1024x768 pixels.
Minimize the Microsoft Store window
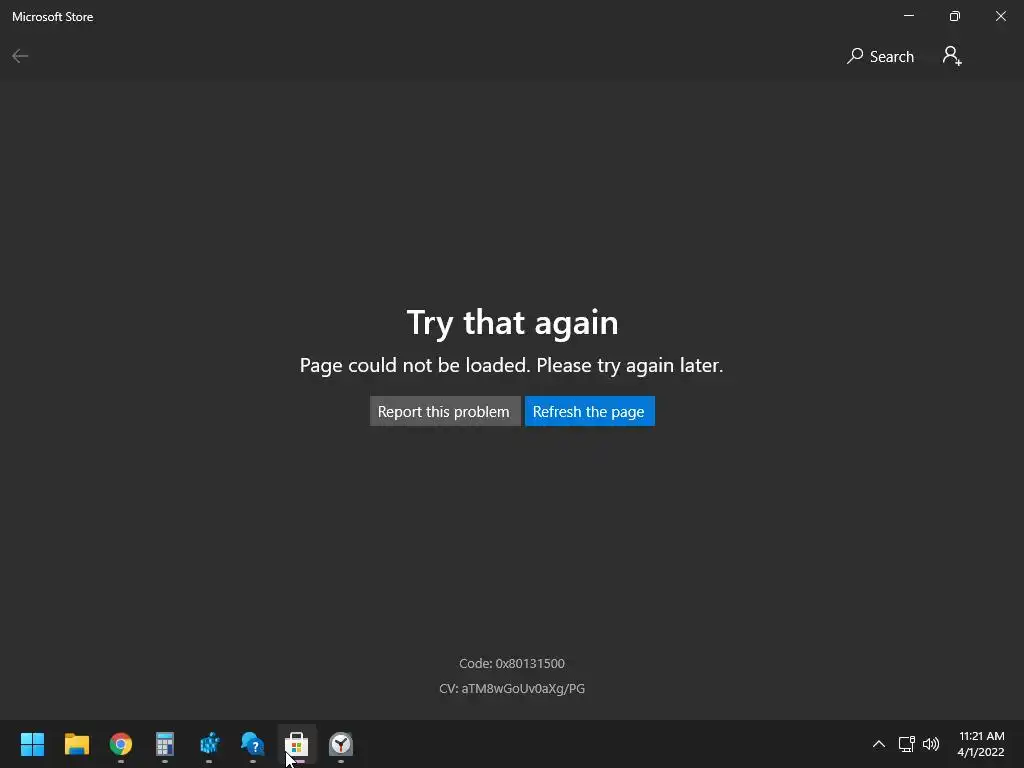click(909, 16)
